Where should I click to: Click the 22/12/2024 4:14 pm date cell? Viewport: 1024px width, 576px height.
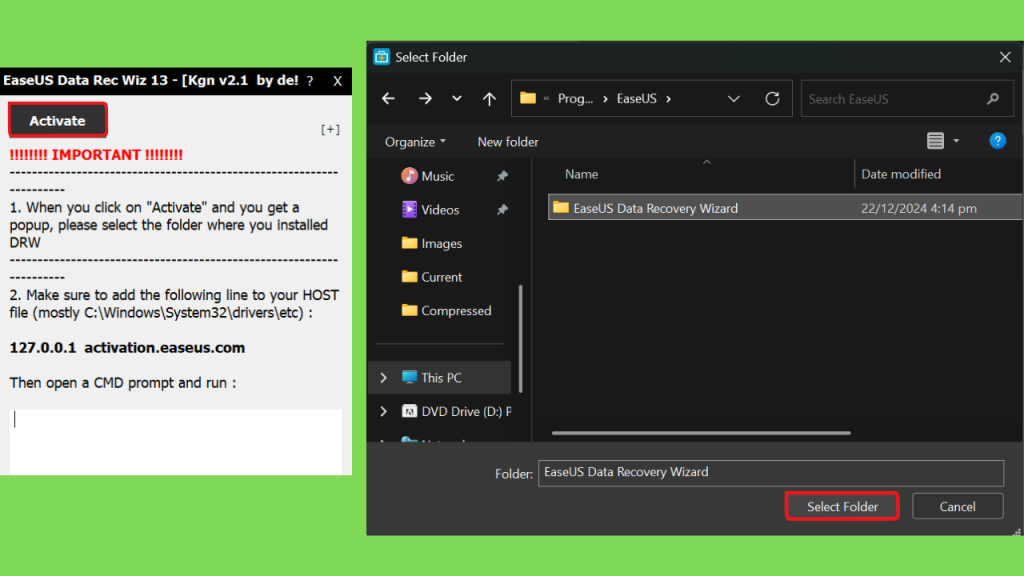[x=919, y=208]
